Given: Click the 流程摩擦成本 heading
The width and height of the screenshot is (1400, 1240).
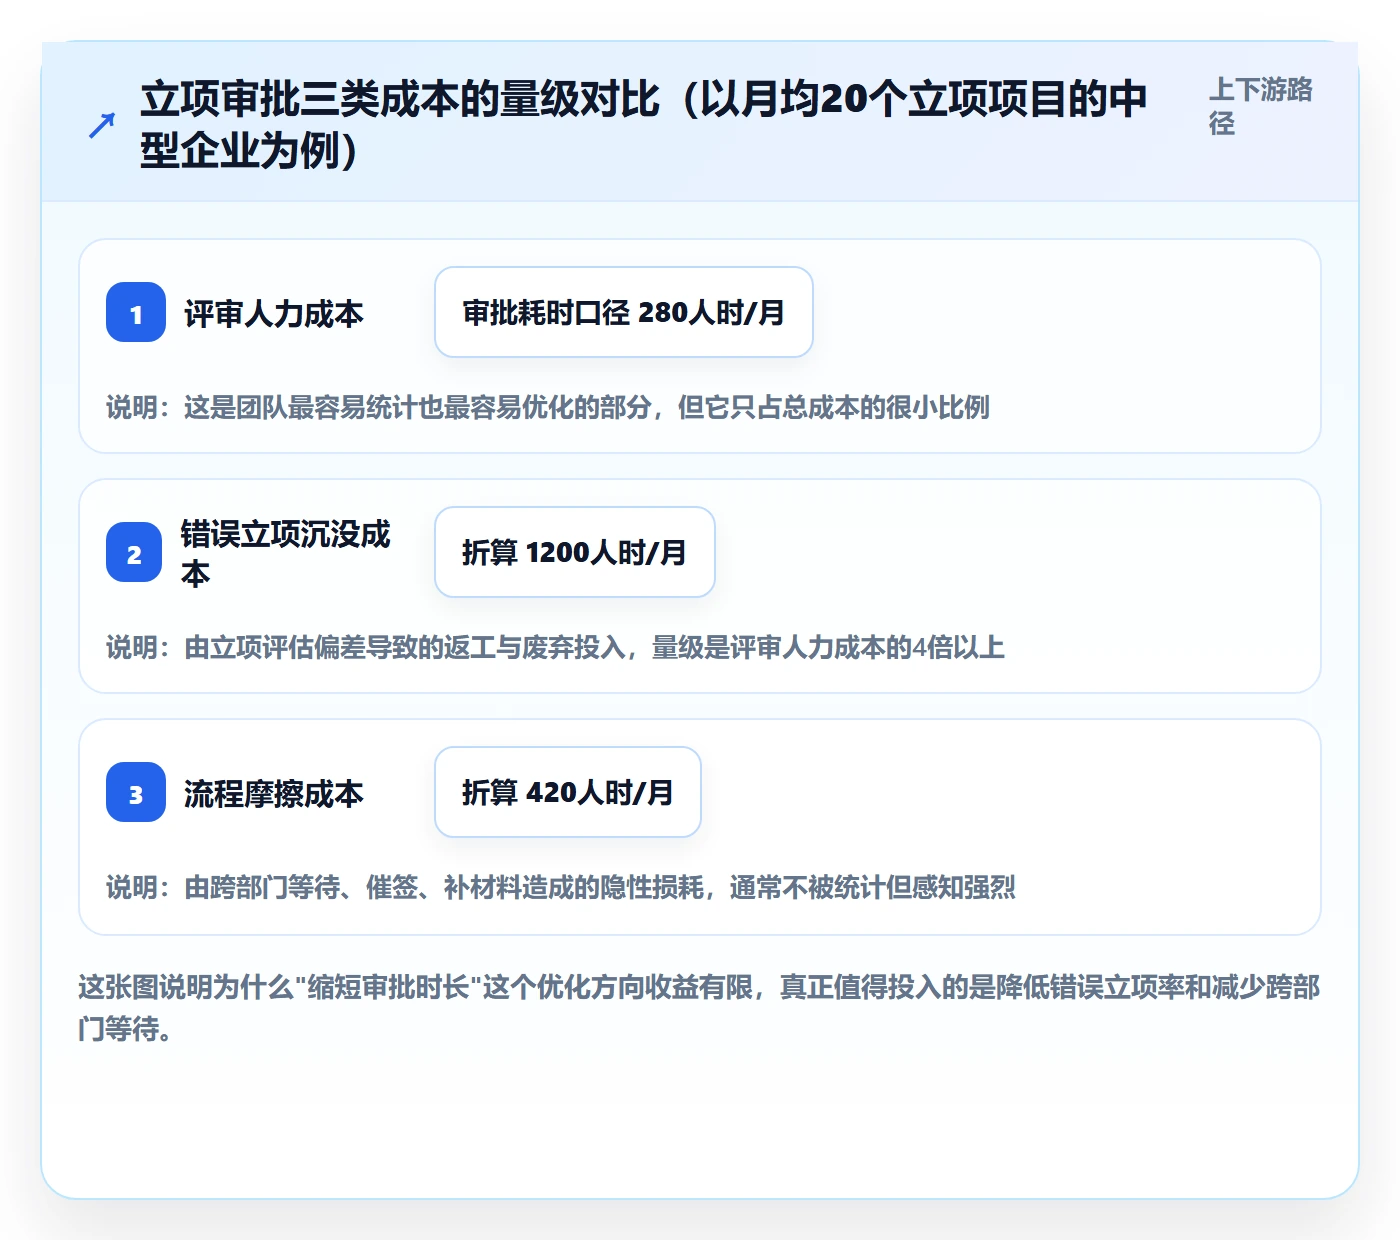Looking at the screenshot, I should 273,794.
